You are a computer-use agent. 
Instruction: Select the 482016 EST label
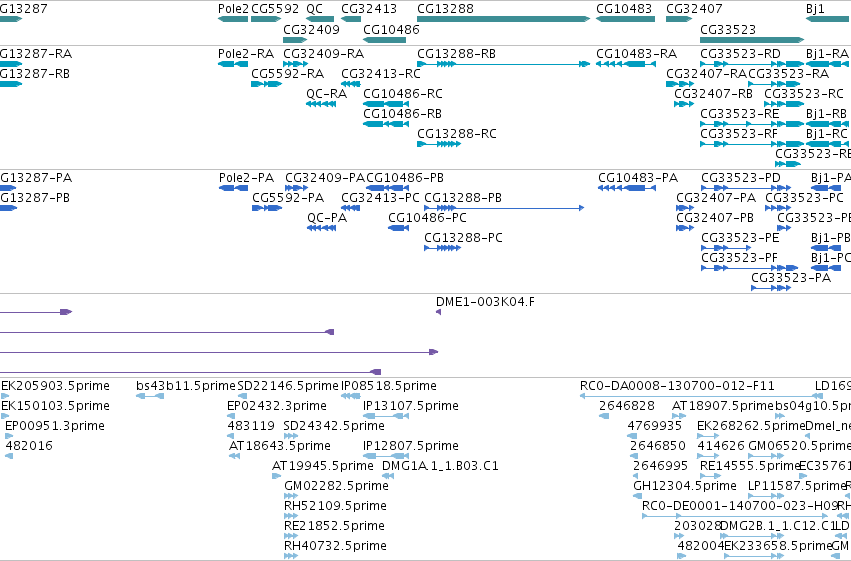coord(29,447)
